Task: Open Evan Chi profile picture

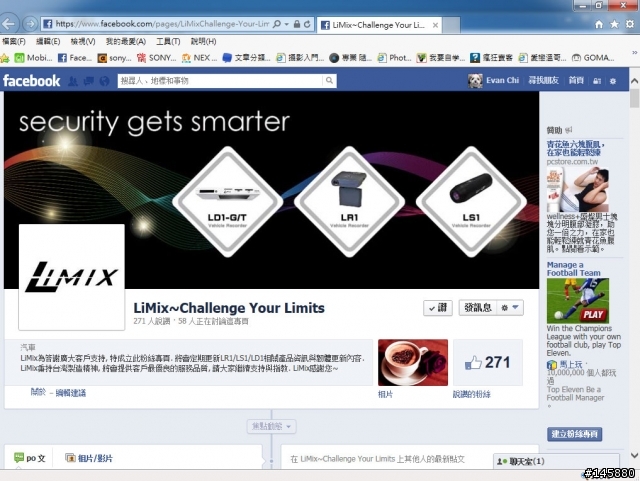Action: coord(475,81)
